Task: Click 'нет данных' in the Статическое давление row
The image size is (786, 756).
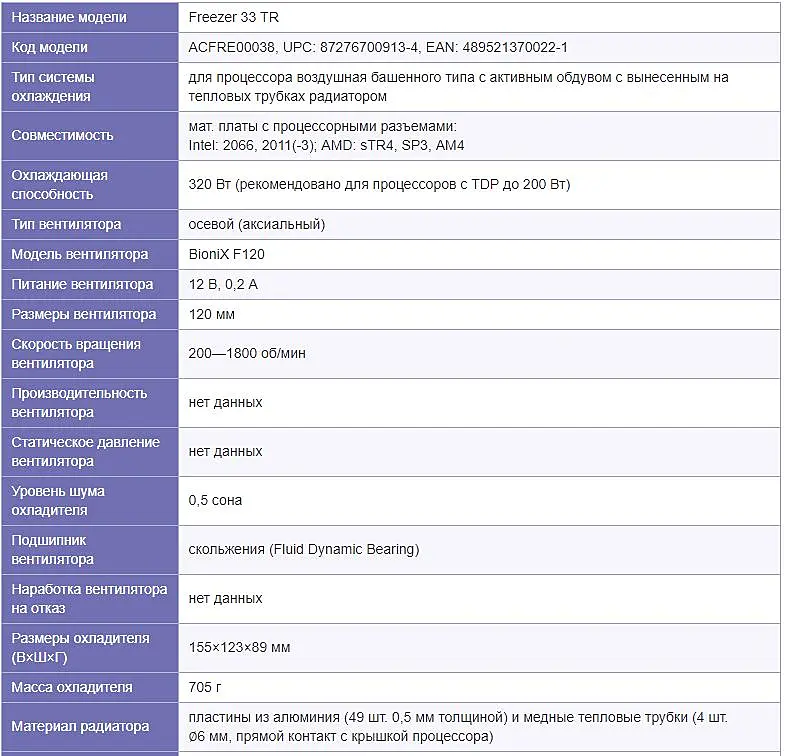Action: point(226,452)
